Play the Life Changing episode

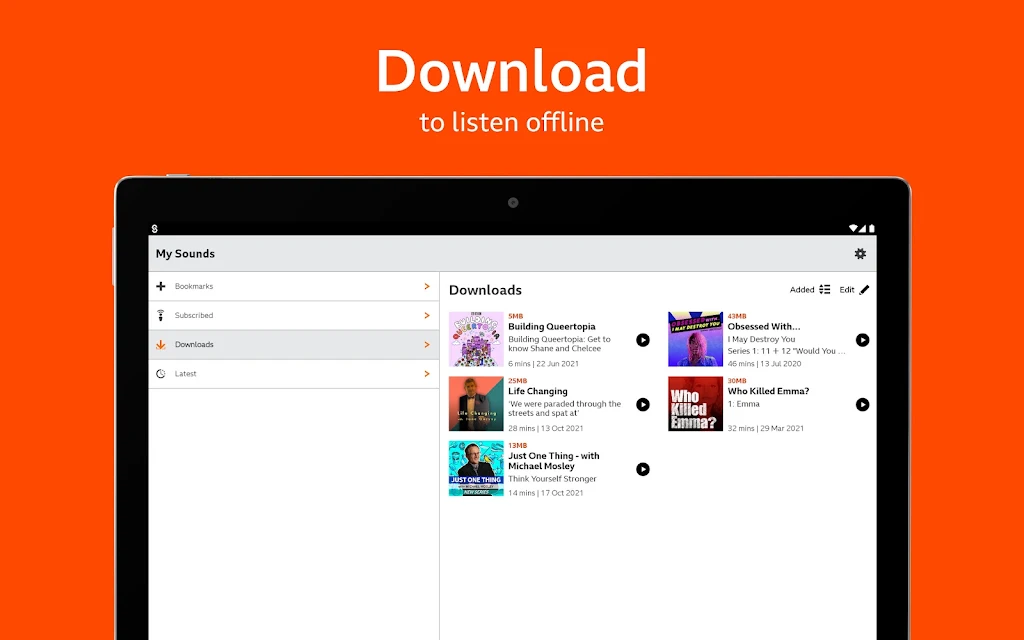point(643,404)
